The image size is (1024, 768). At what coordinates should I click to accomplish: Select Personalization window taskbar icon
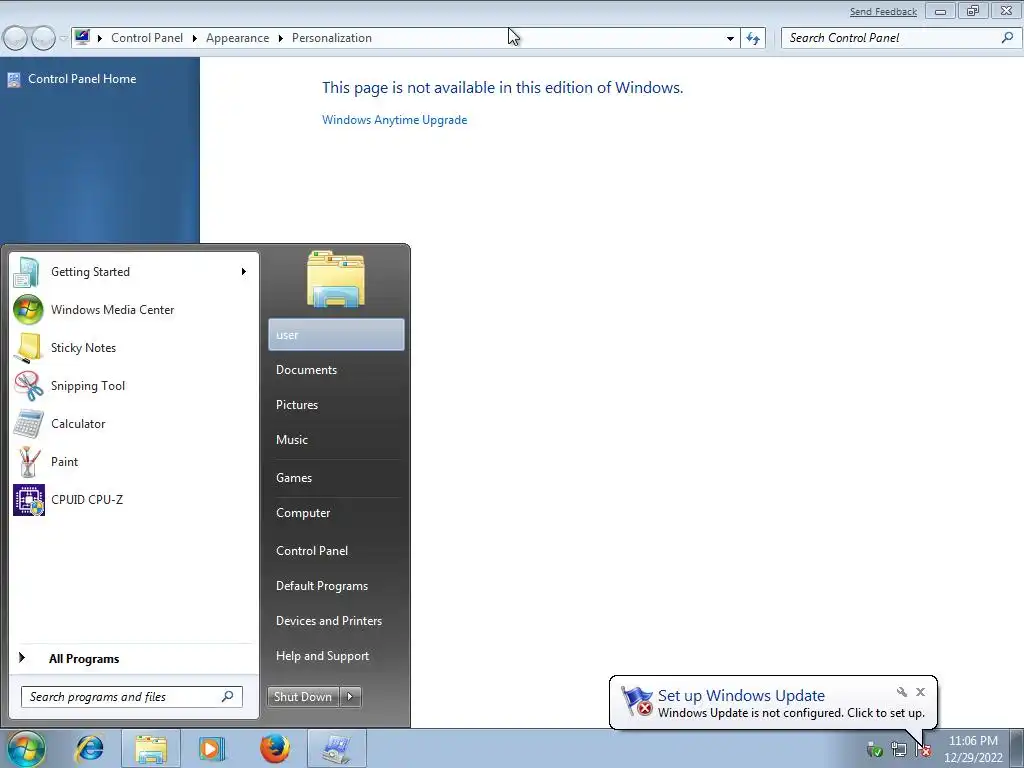[336, 748]
